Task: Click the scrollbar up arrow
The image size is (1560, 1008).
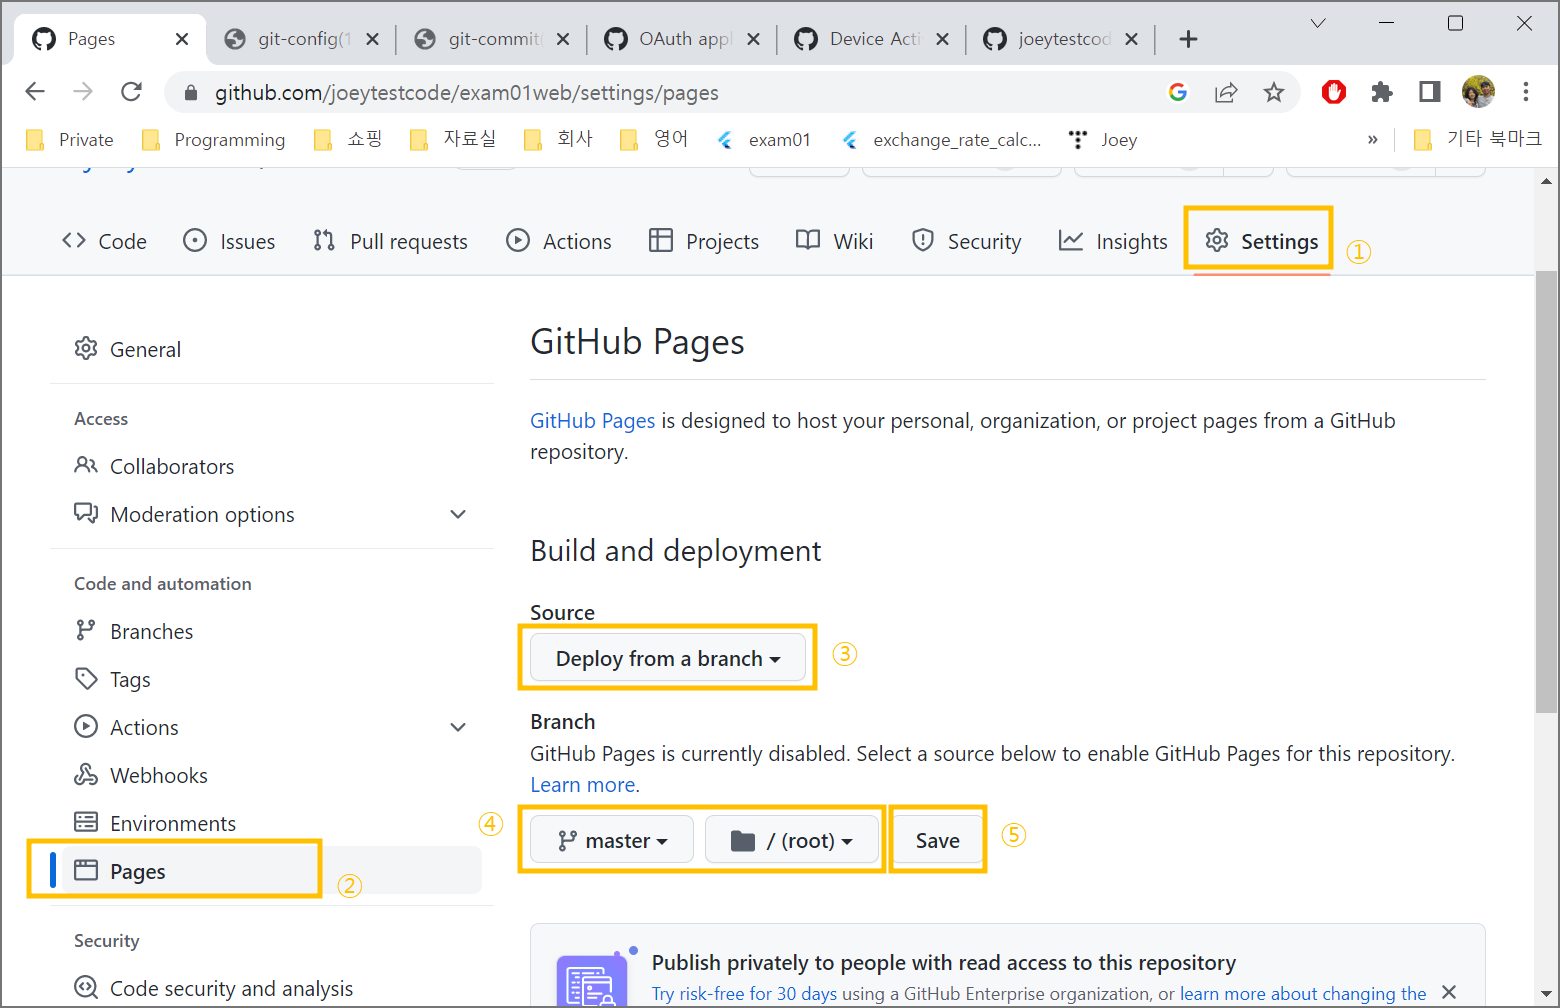Action: coord(1546,181)
